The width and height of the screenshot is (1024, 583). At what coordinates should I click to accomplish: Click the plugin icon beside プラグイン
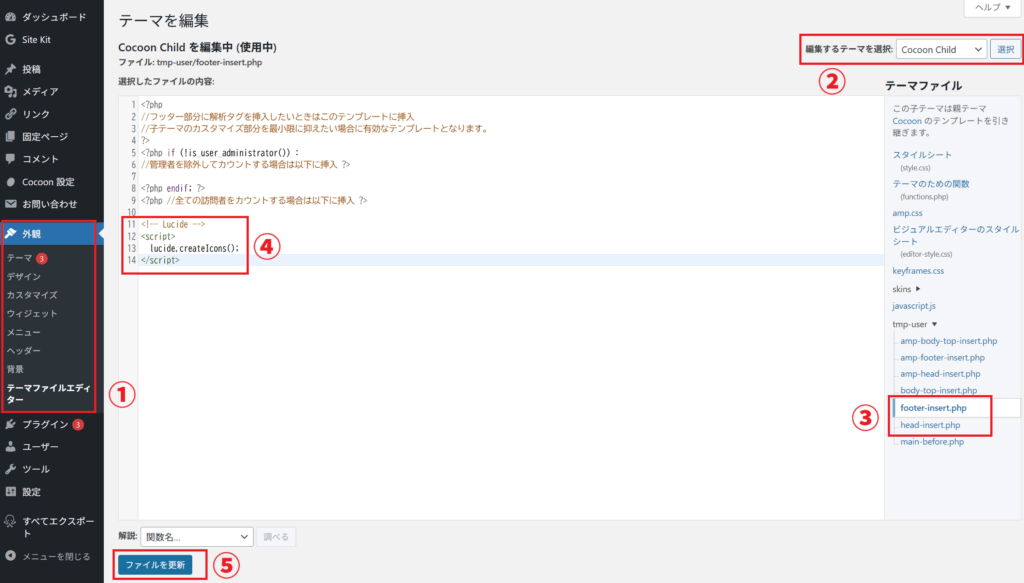(10, 424)
